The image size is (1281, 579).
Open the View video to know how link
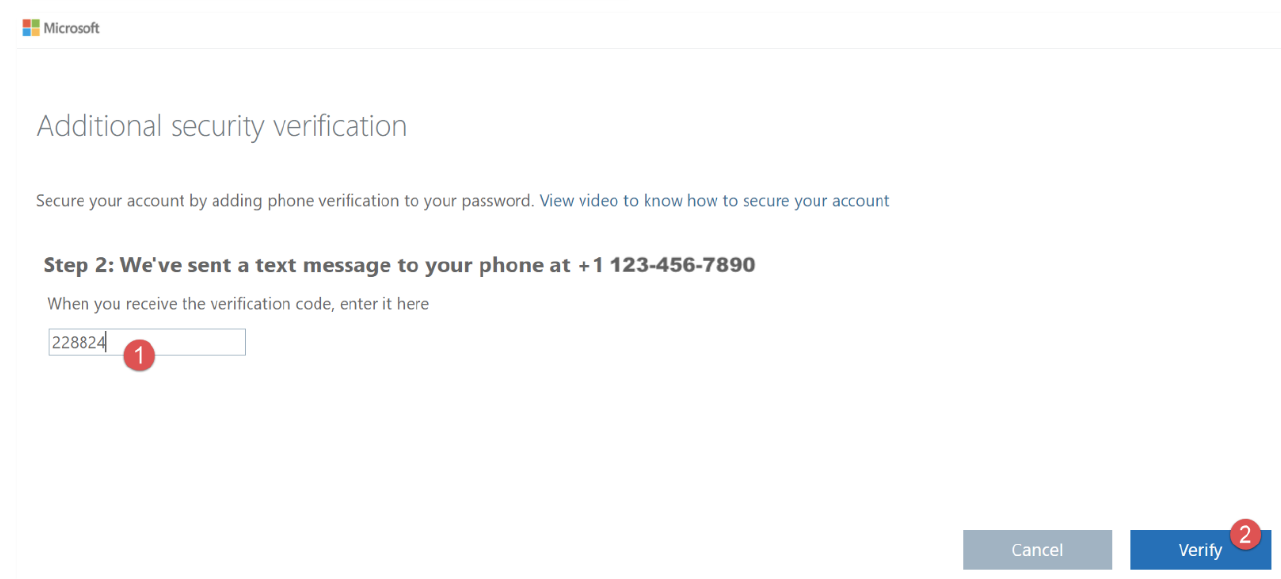coord(714,200)
